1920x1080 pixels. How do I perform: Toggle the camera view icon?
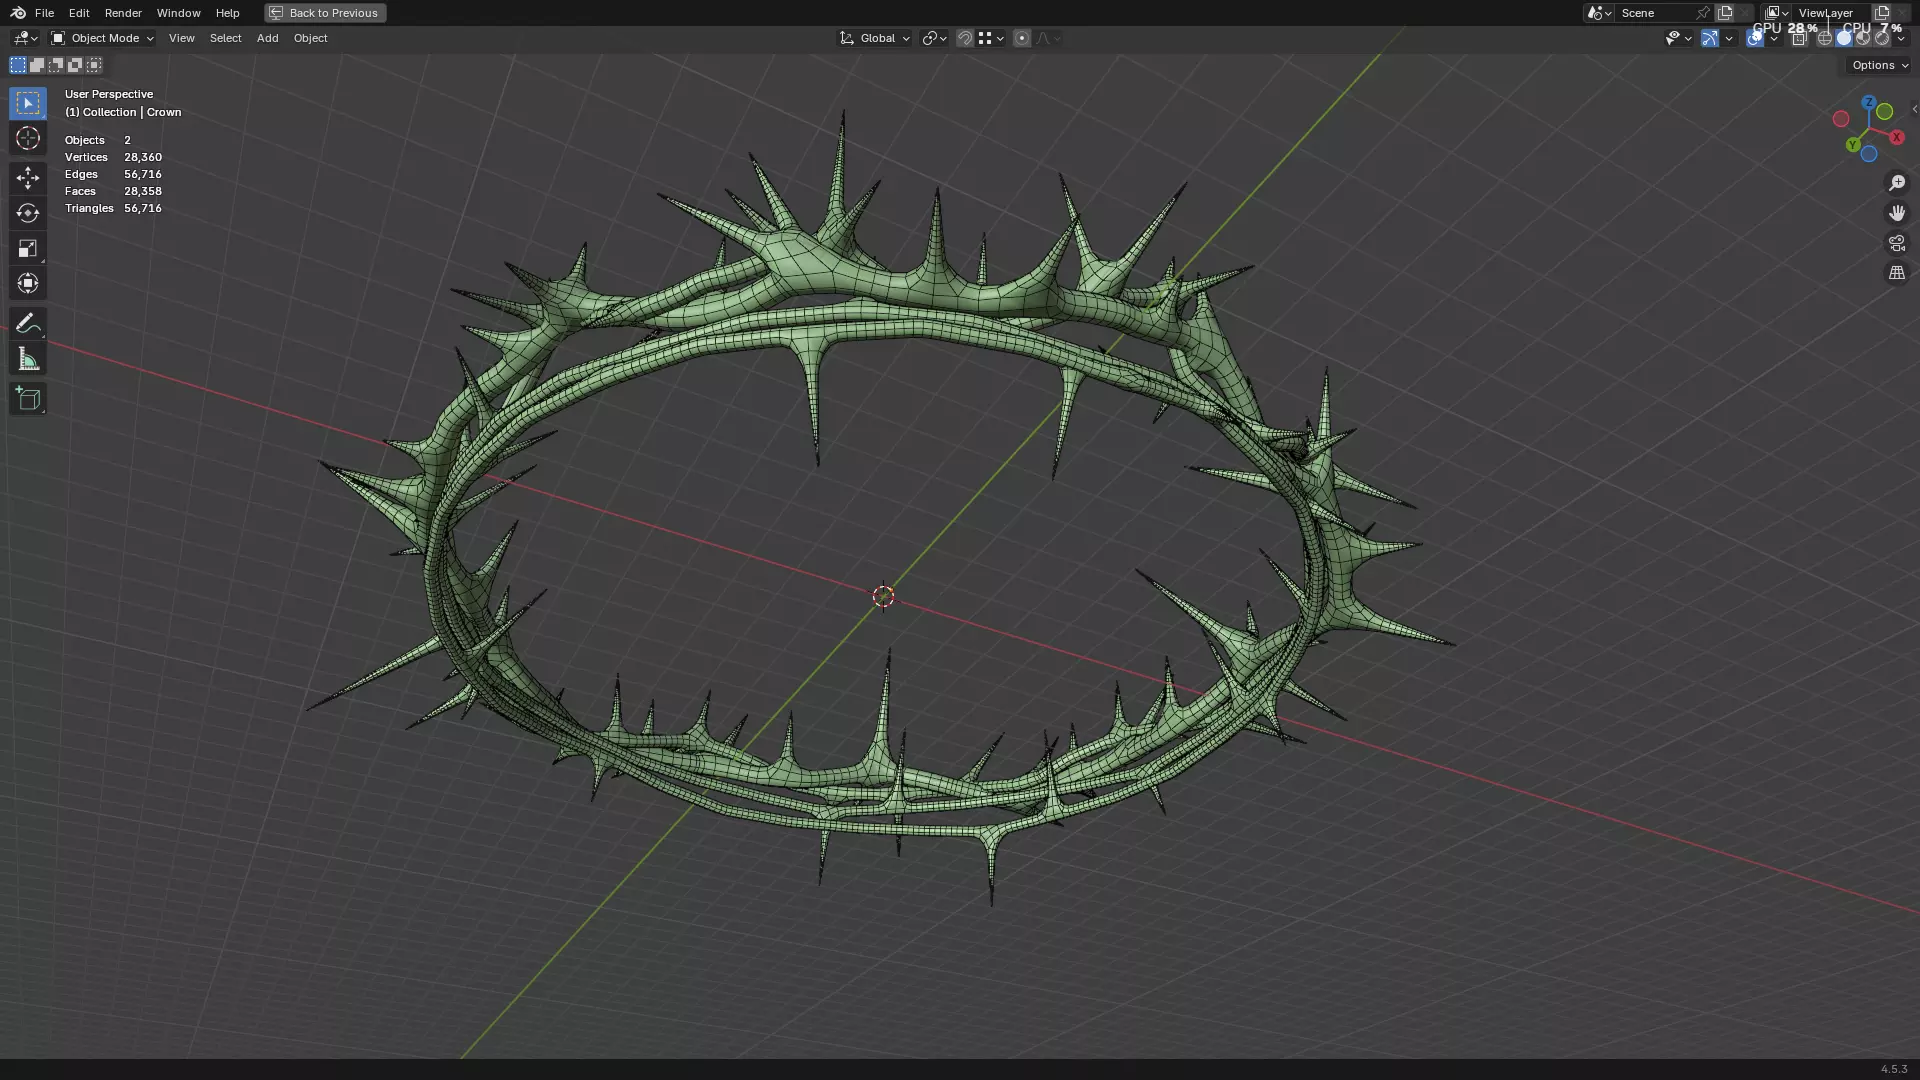1897,243
